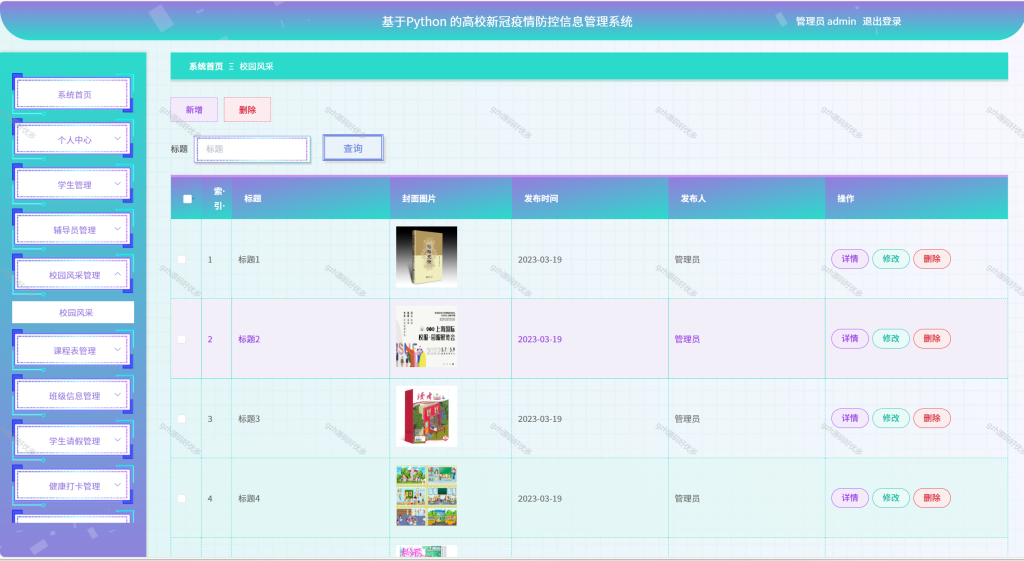Check the row 4 checkbox
The width and height of the screenshot is (1024, 561).
tap(182, 498)
